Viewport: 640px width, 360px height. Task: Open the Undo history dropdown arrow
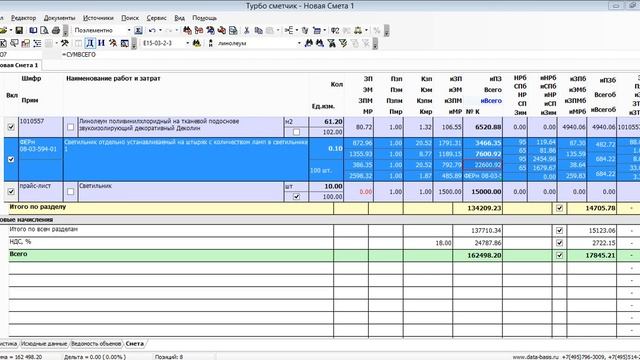[160, 30]
